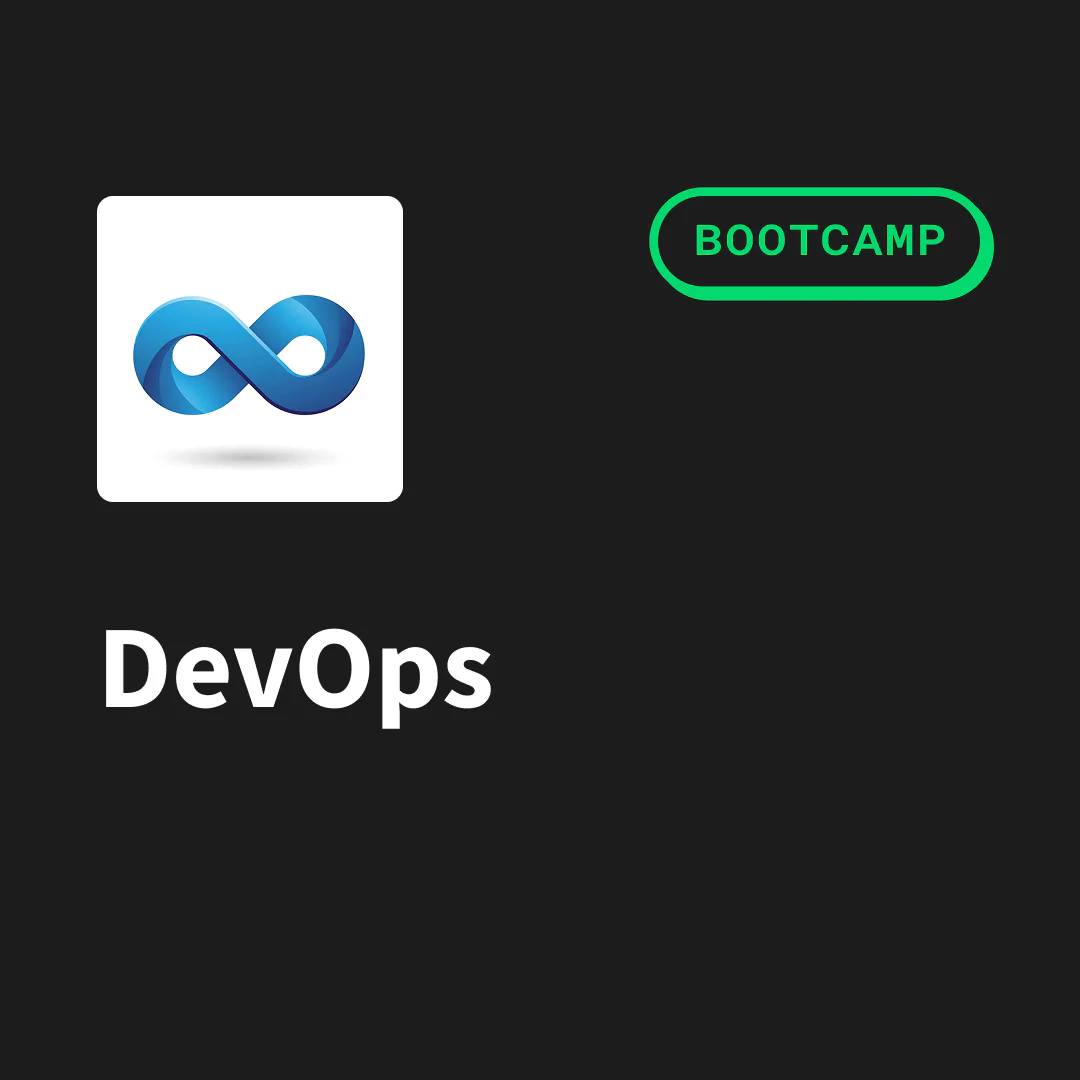
Task: Click the green BOOTCAMP badge
Action: click(821, 242)
